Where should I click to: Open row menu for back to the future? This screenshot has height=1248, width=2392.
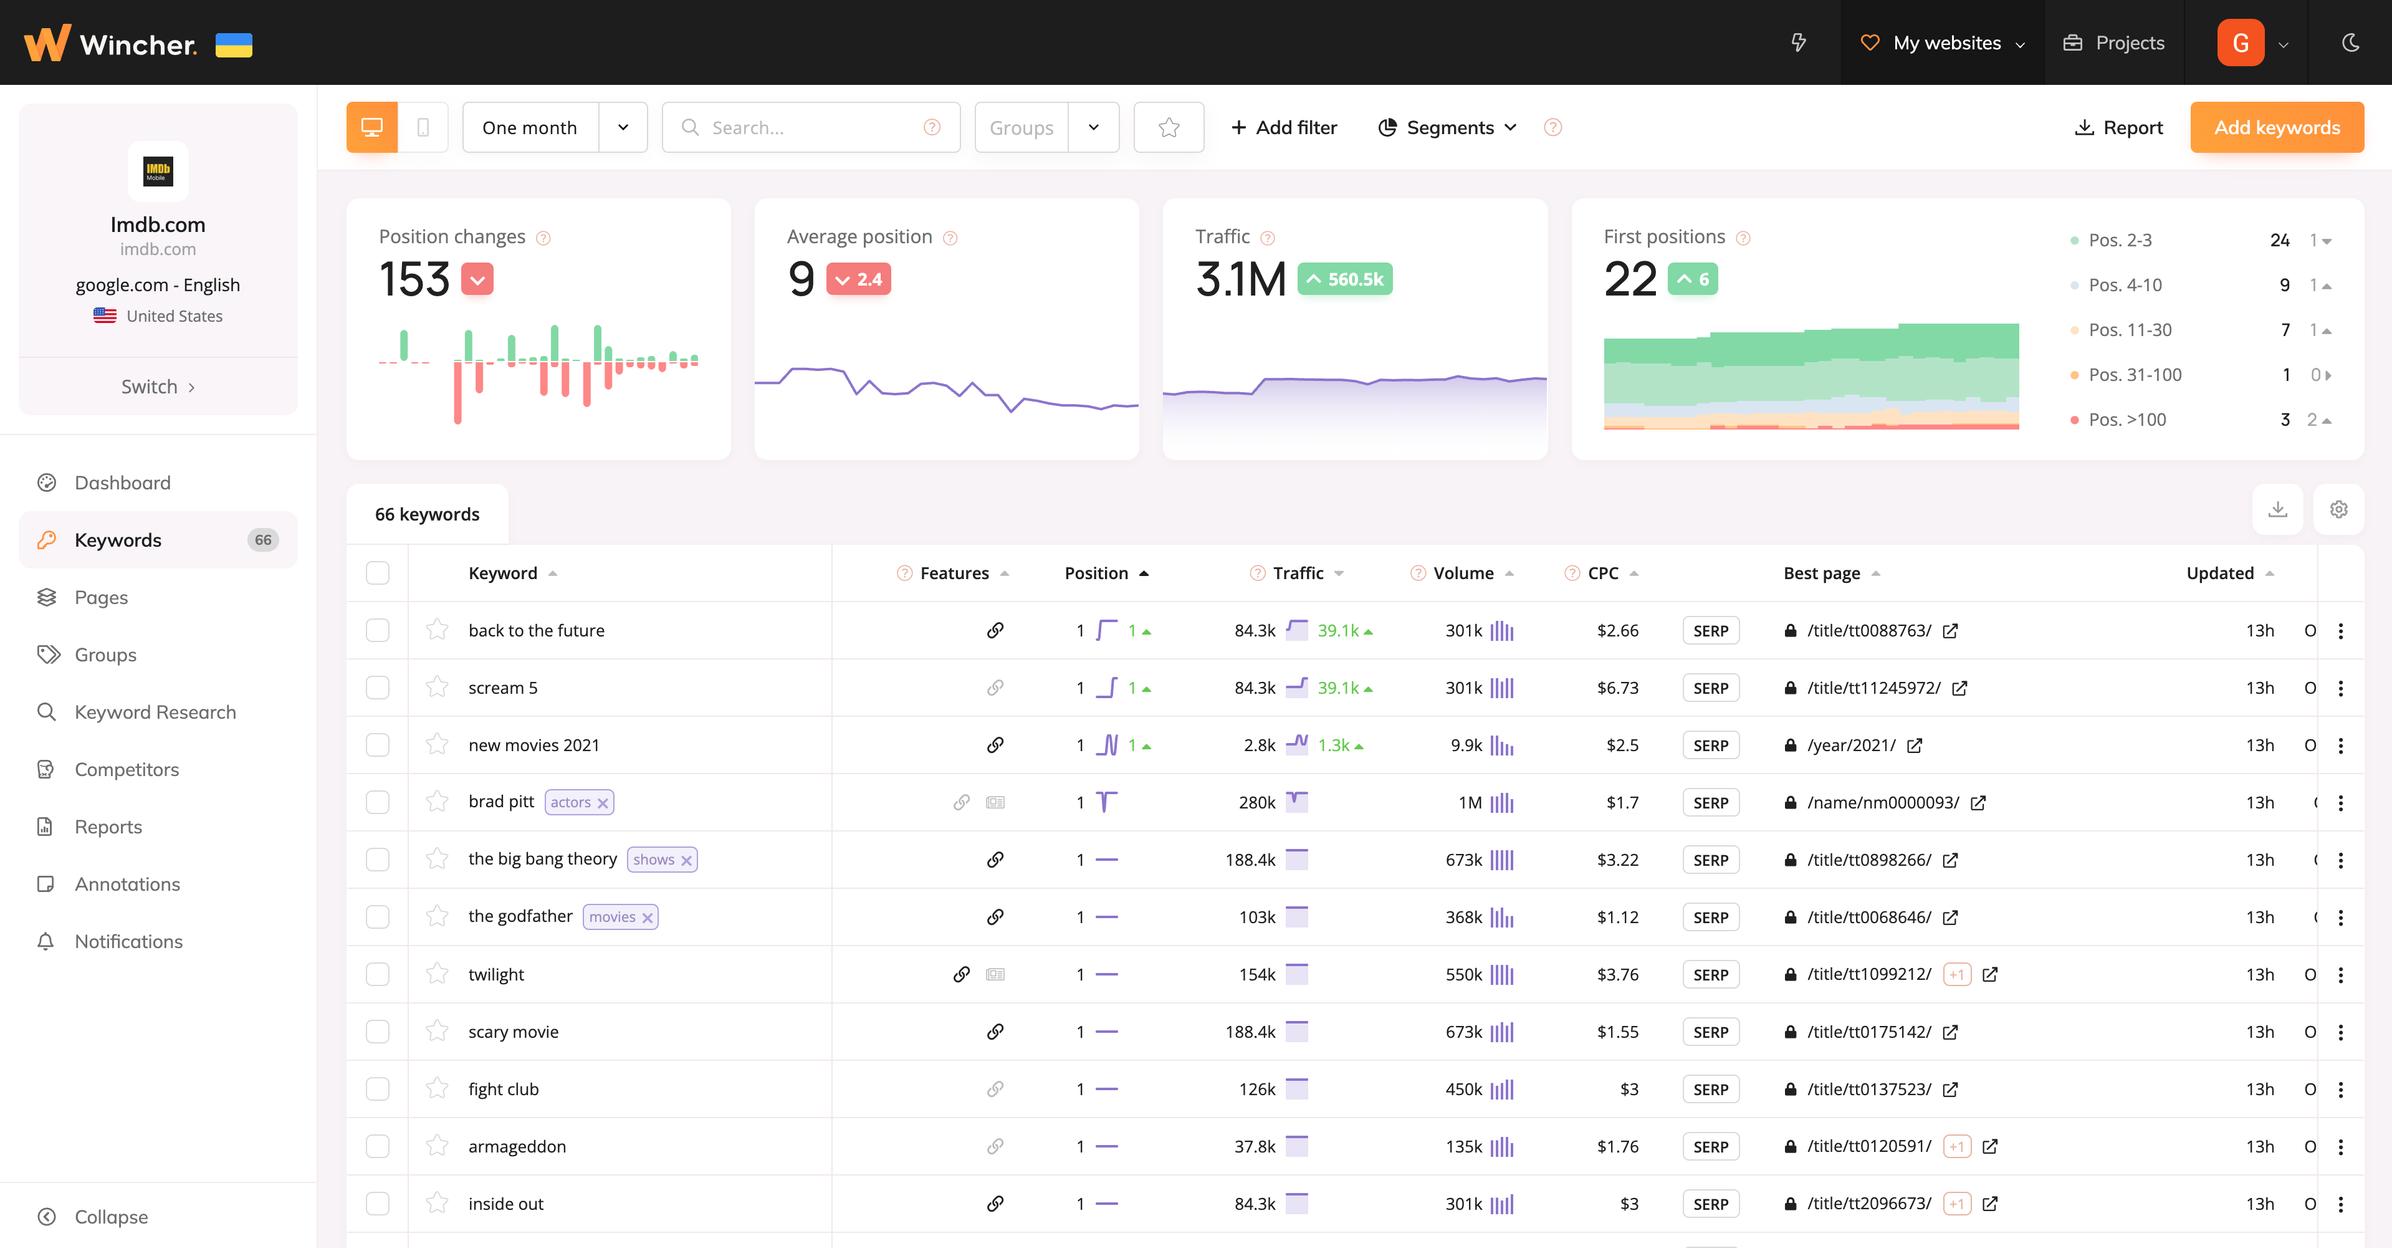pos(2340,631)
